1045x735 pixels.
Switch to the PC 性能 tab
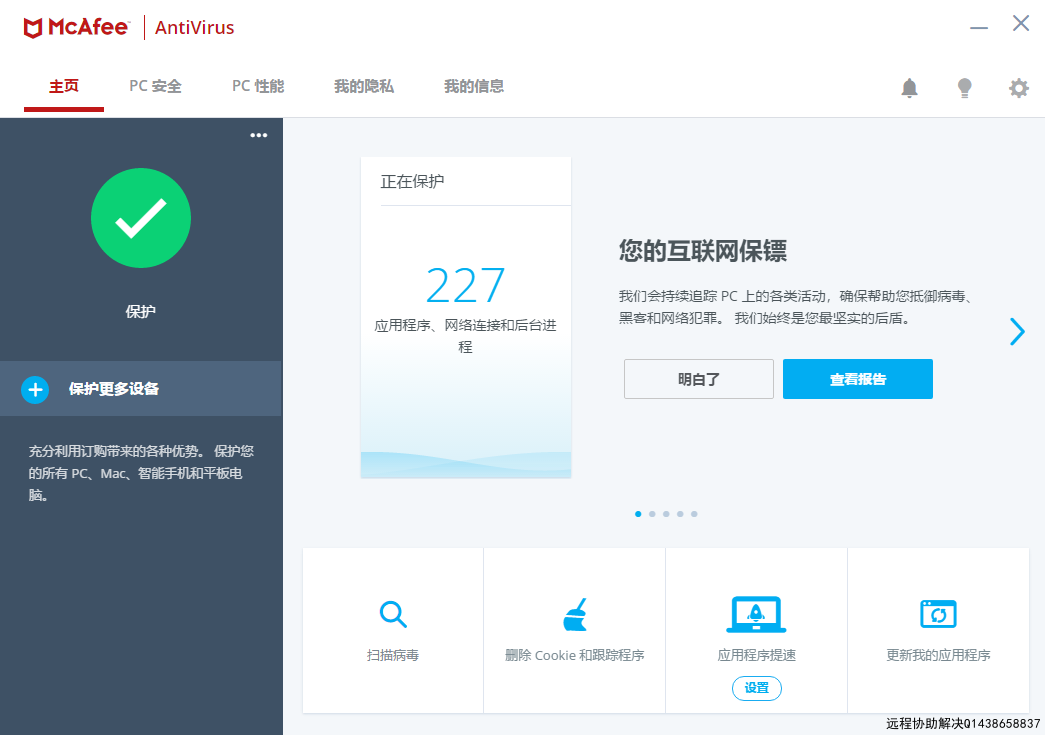[258, 86]
